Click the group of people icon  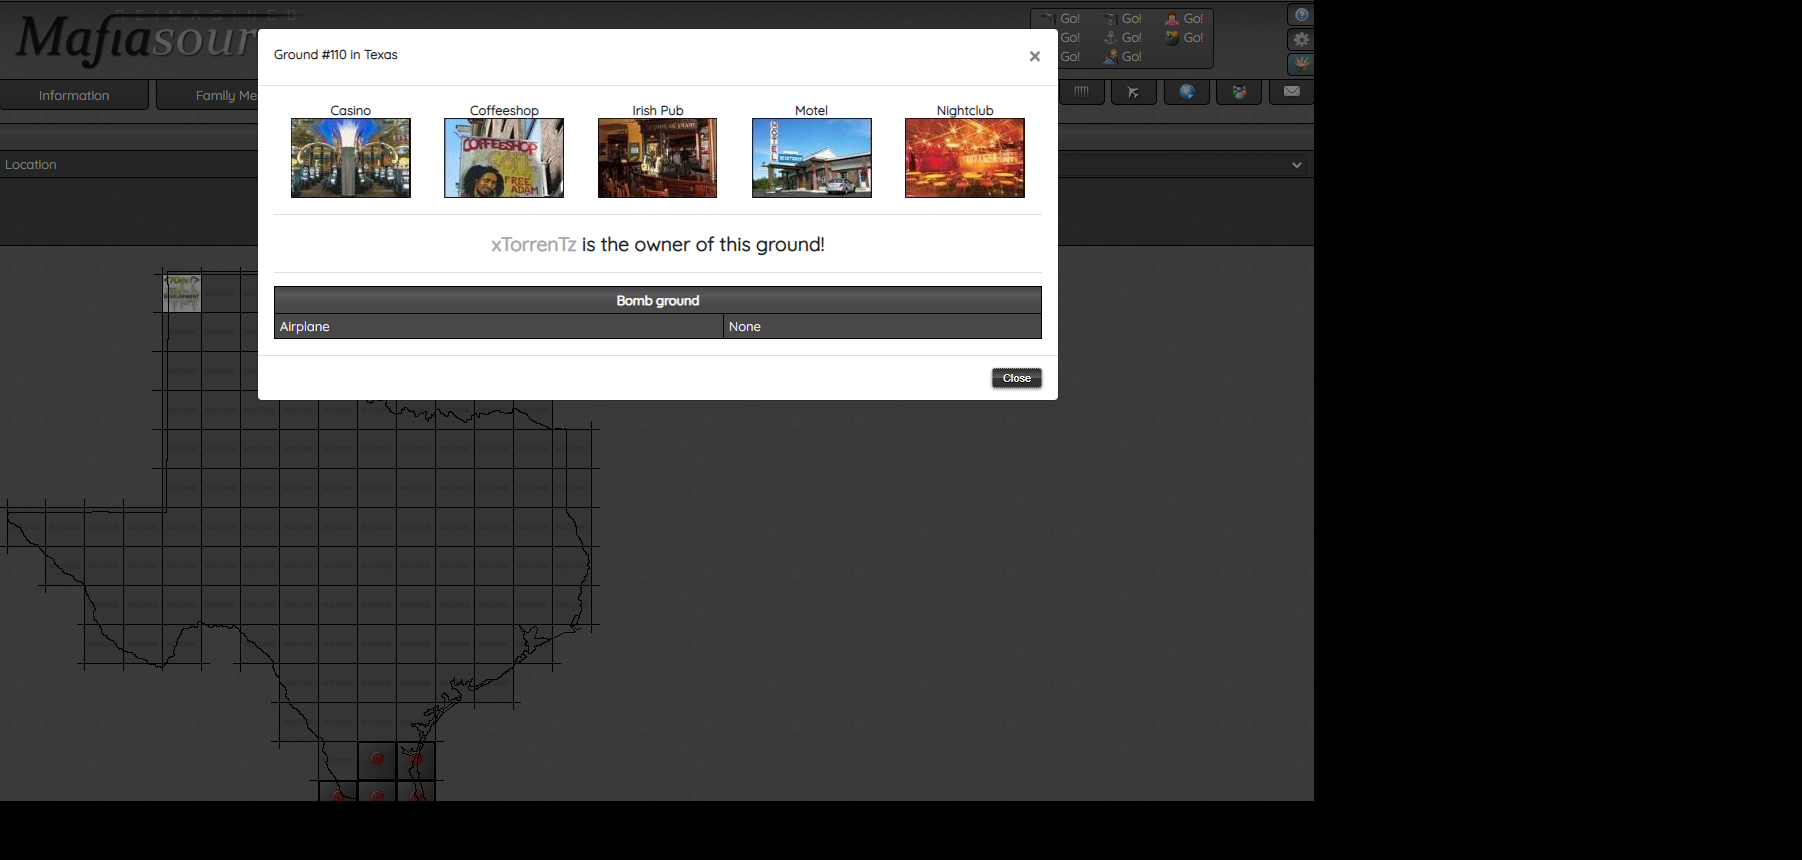pyautogui.click(x=1239, y=92)
